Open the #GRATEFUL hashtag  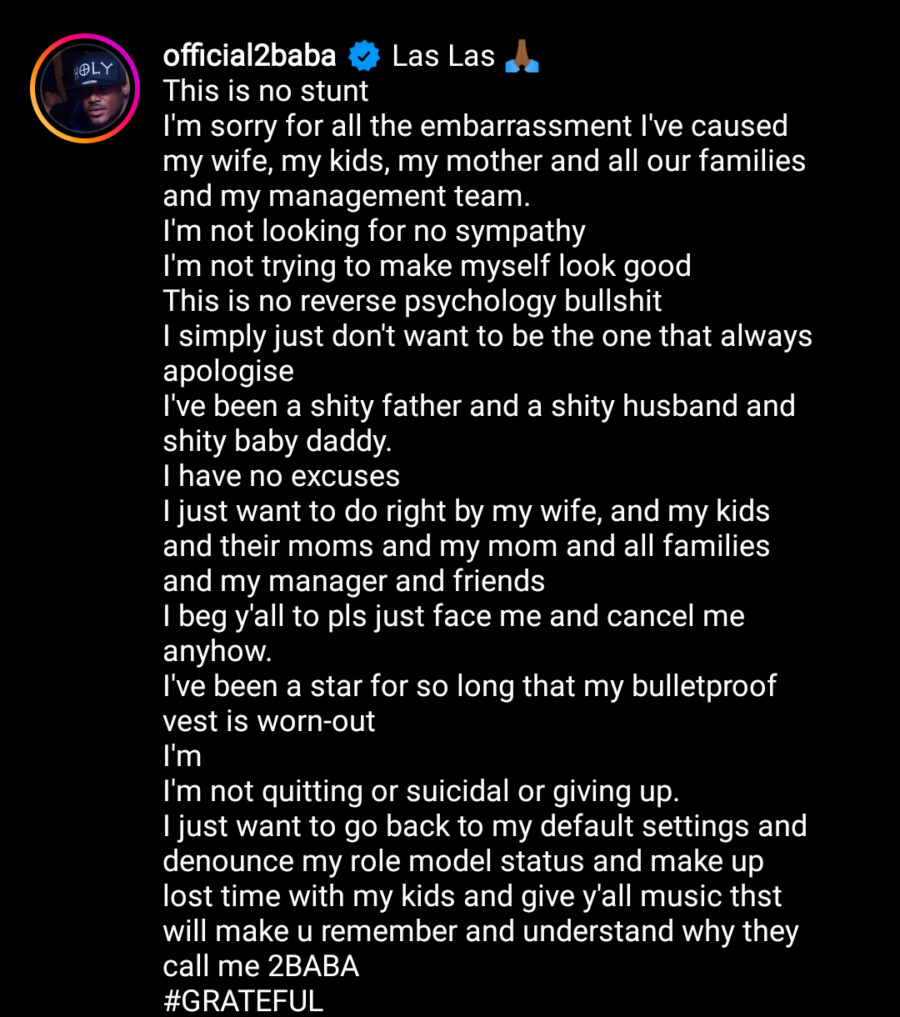(x=243, y=1001)
